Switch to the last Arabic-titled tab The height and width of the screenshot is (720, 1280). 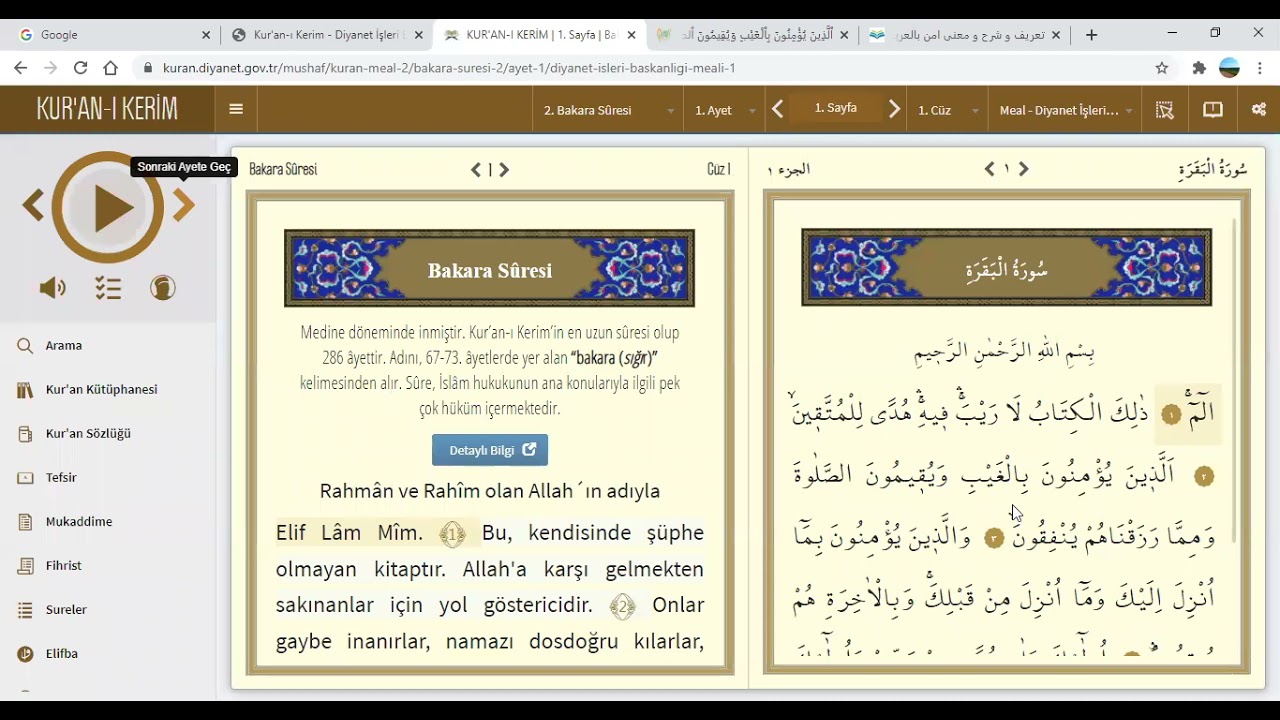(x=964, y=34)
